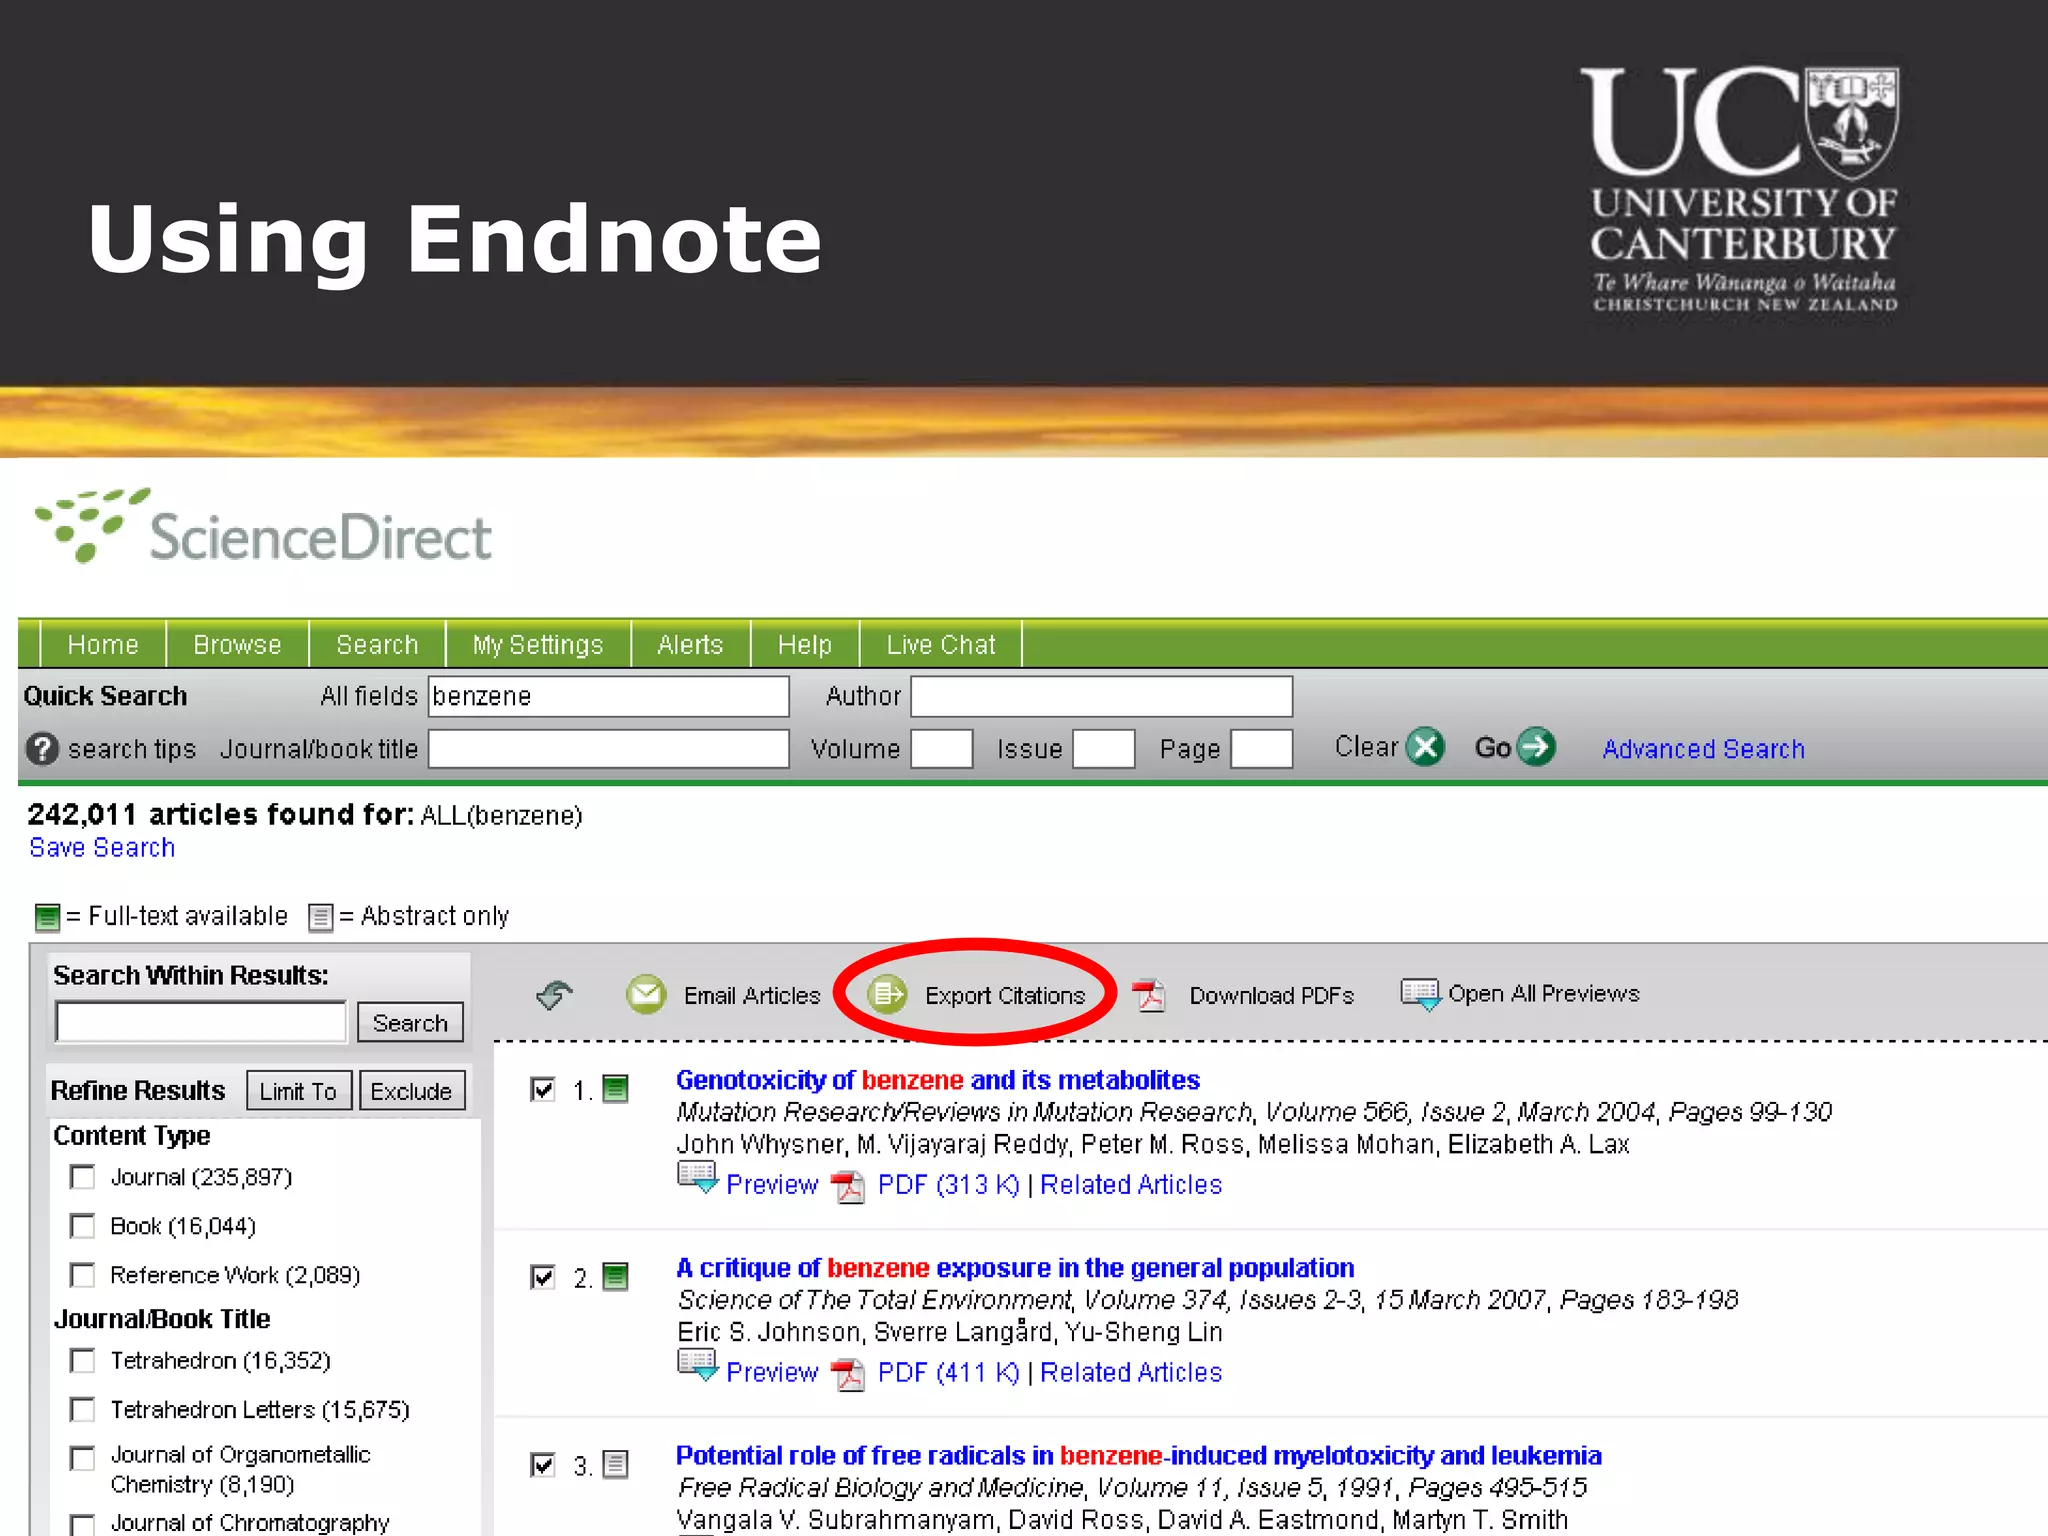Check the Journal of Chromatography filter
The width and height of the screenshot is (2048, 1536).
(83, 1524)
